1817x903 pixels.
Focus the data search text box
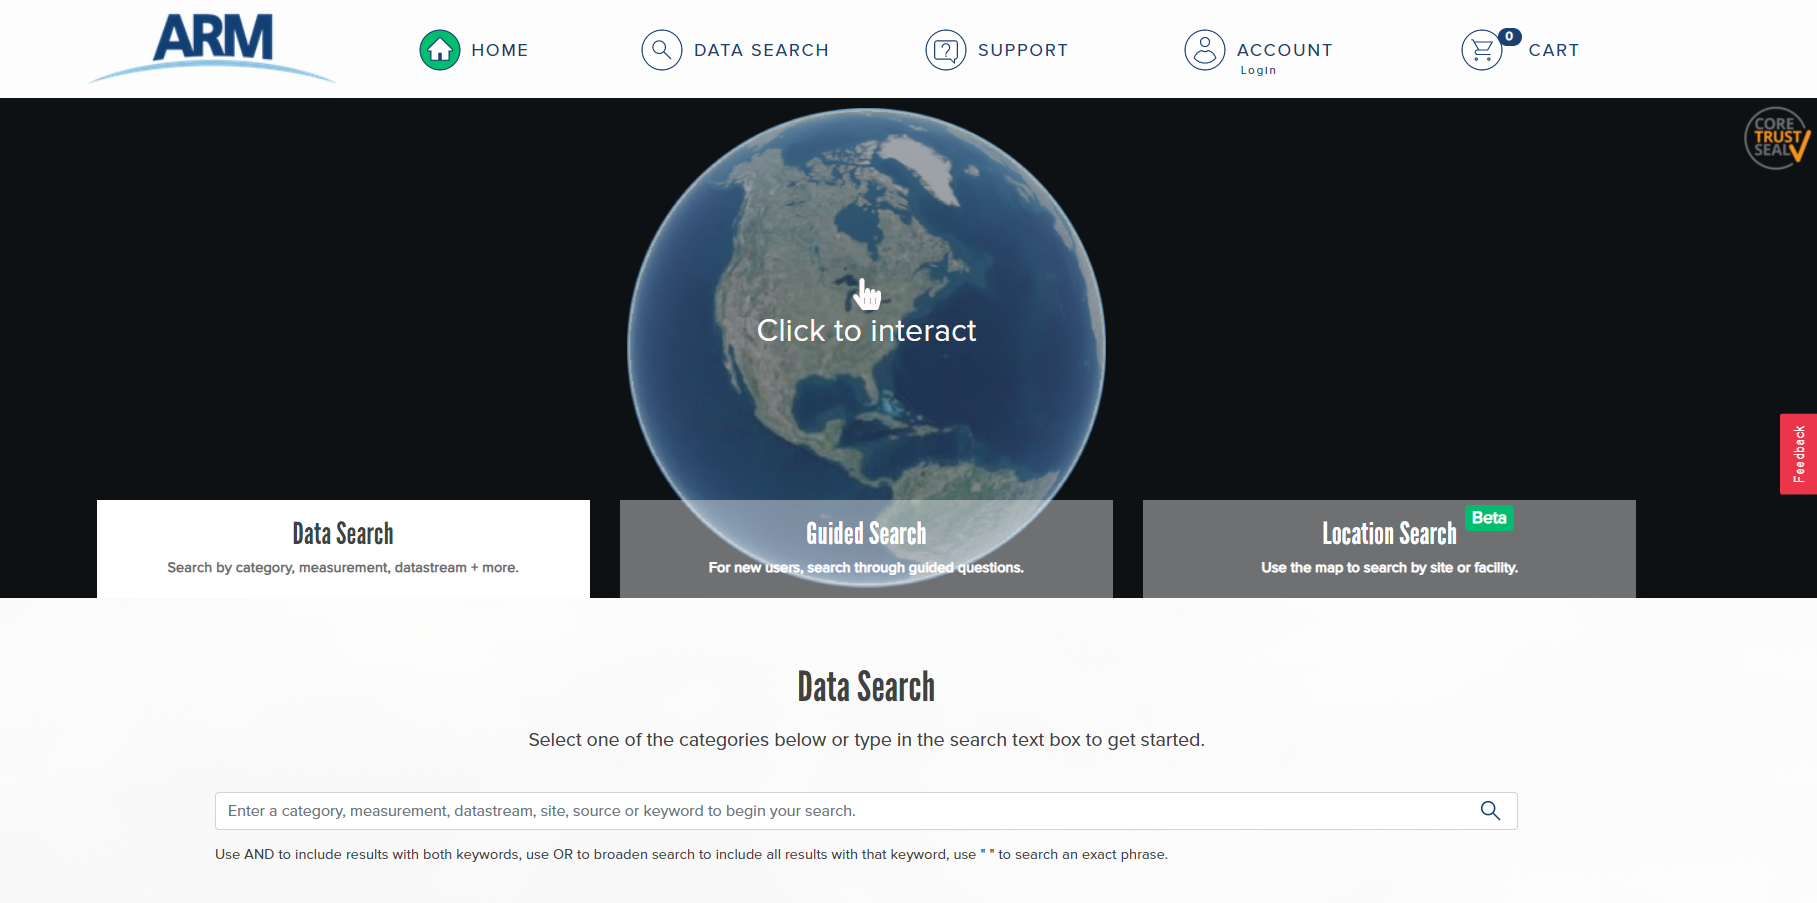[866, 811]
